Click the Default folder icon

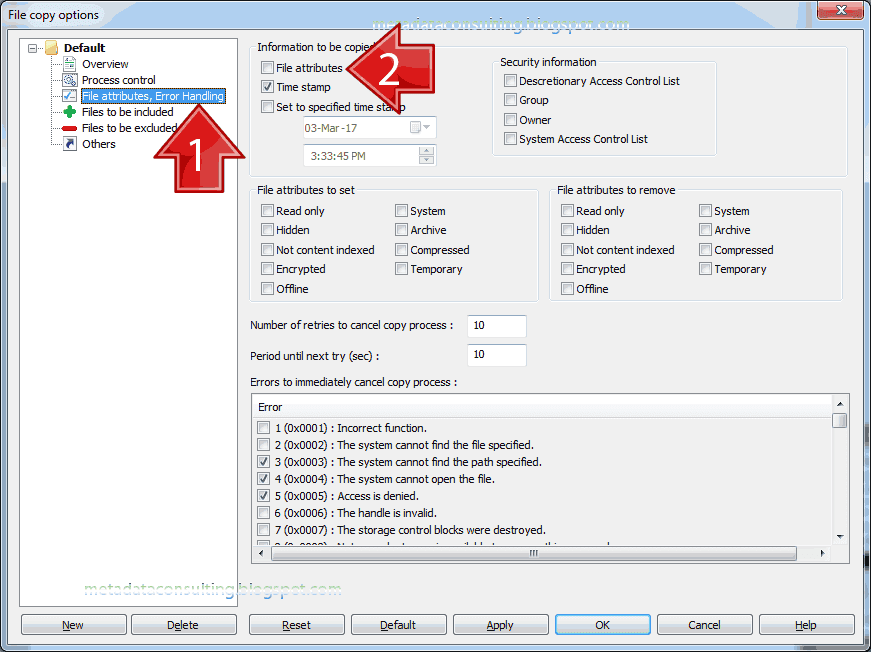(x=52, y=47)
